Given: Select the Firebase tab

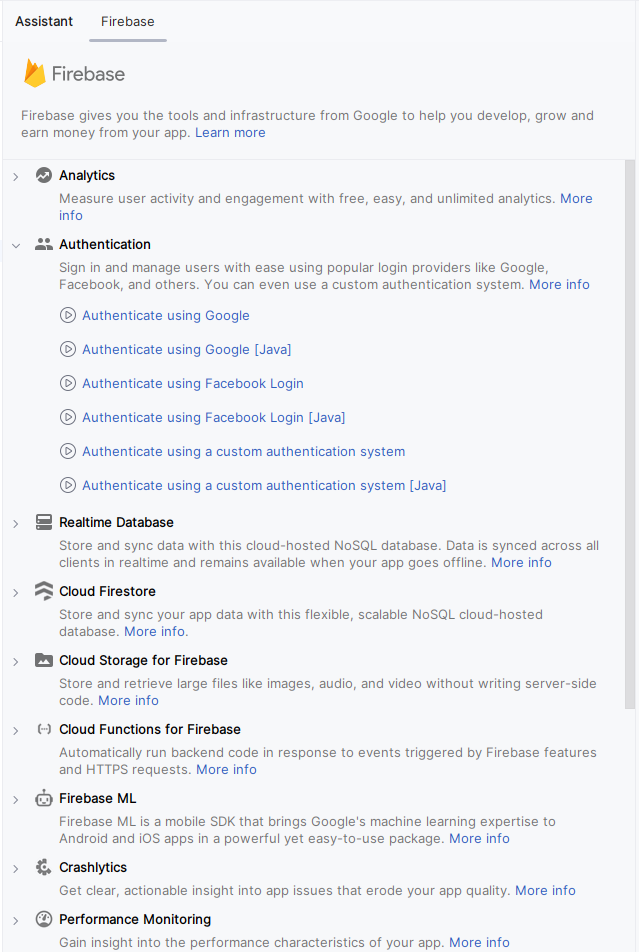Looking at the screenshot, I should click(x=127, y=21).
